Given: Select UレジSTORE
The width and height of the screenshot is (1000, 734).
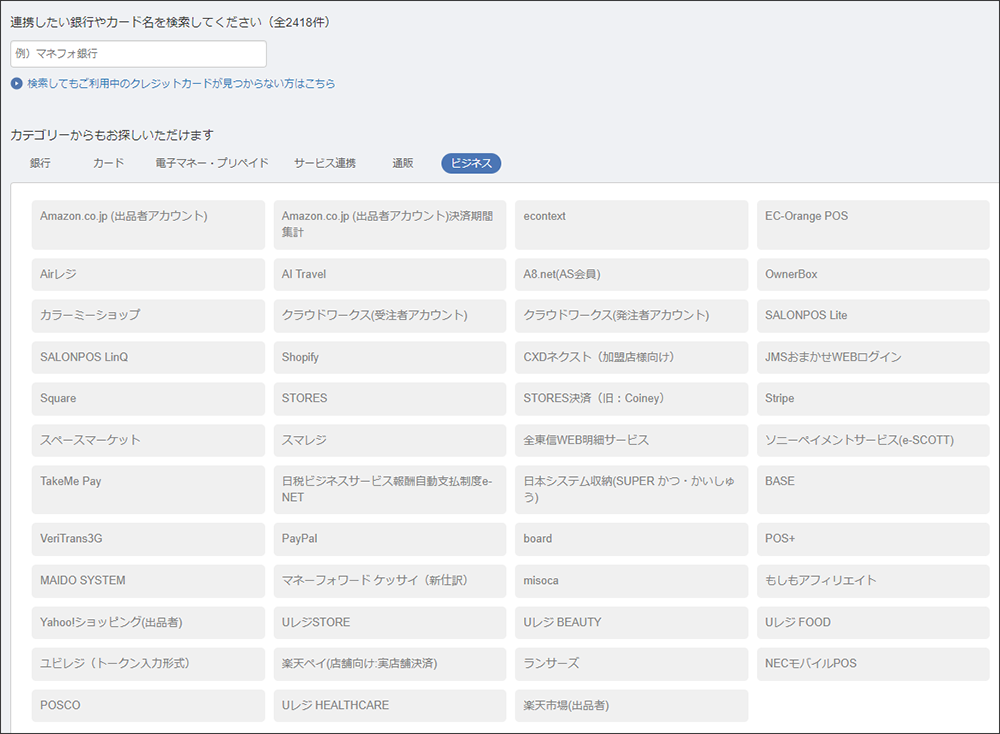Looking at the screenshot, I should (x=390, y=622).
